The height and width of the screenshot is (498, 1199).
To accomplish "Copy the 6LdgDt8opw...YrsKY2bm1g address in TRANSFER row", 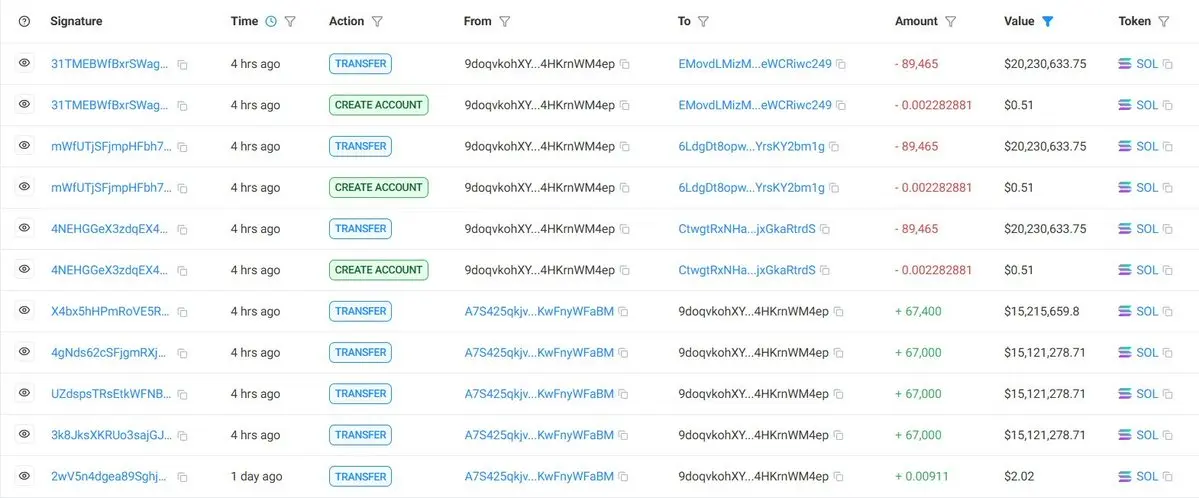I will pyautogui.click(x=834, y=147).
